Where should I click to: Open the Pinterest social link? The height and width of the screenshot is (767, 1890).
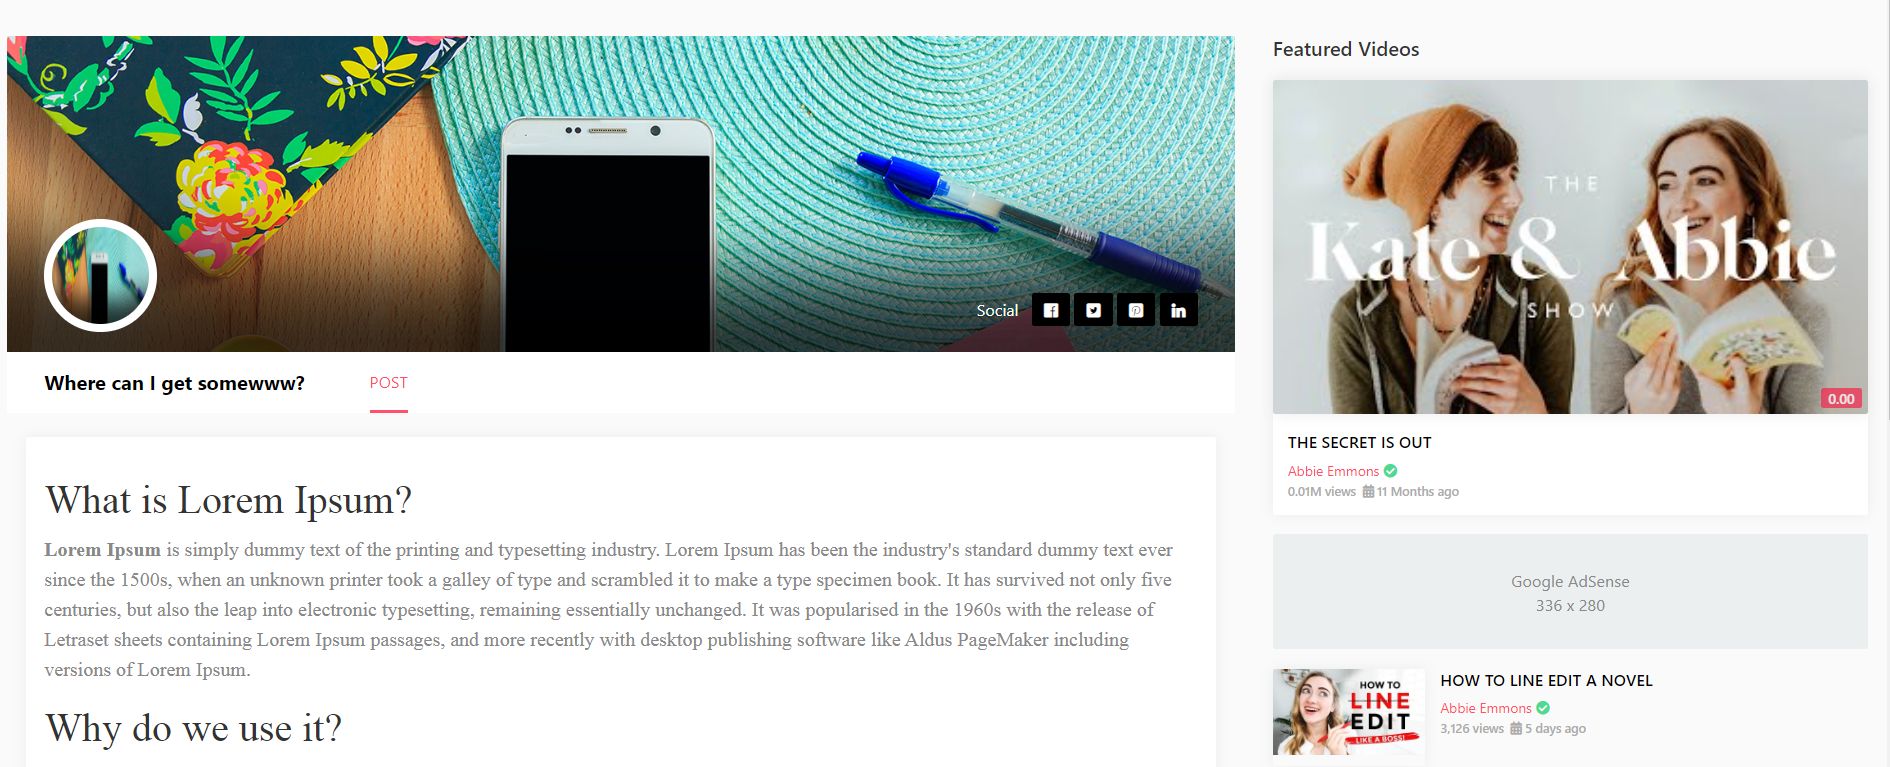tap(1136, 310)
